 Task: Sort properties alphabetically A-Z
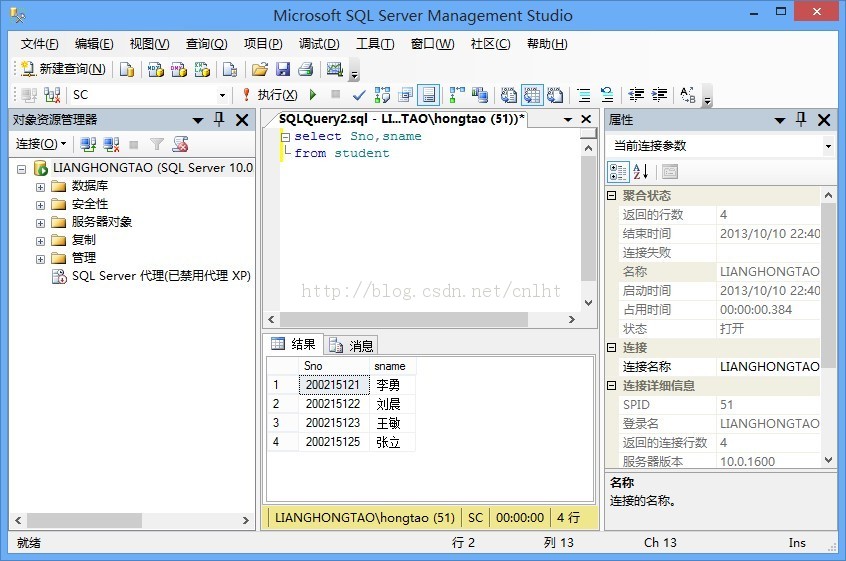640,172
